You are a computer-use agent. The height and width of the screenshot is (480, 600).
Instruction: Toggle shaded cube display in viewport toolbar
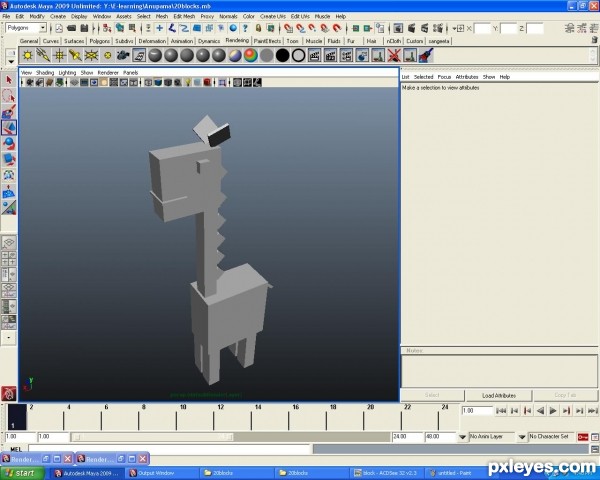pos(158,82)
